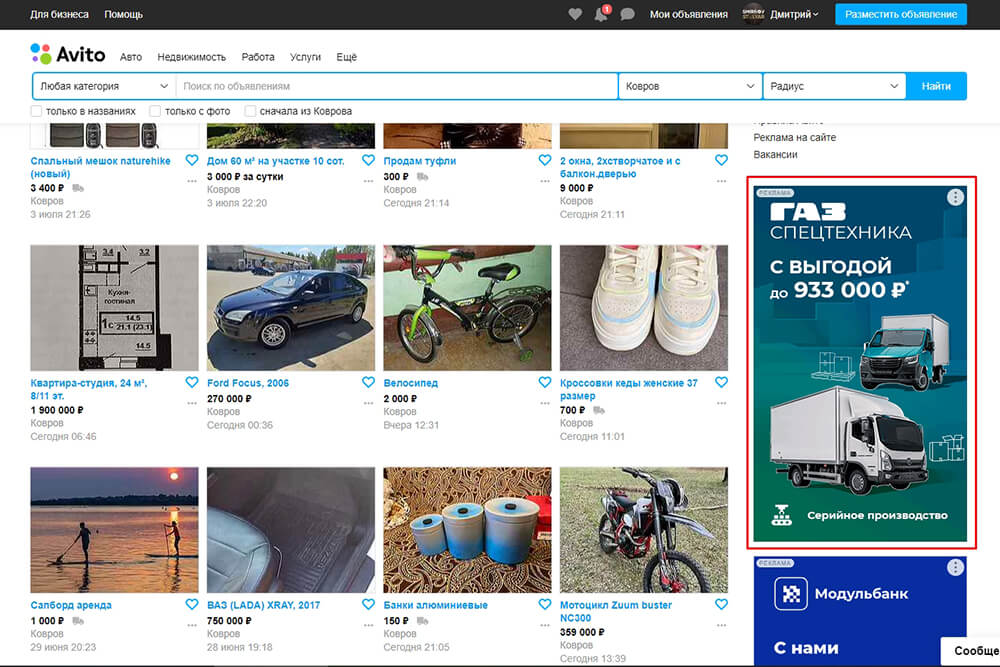
Task: Favorite the Квартира-студия listing
Action: (x=192, y=382)
